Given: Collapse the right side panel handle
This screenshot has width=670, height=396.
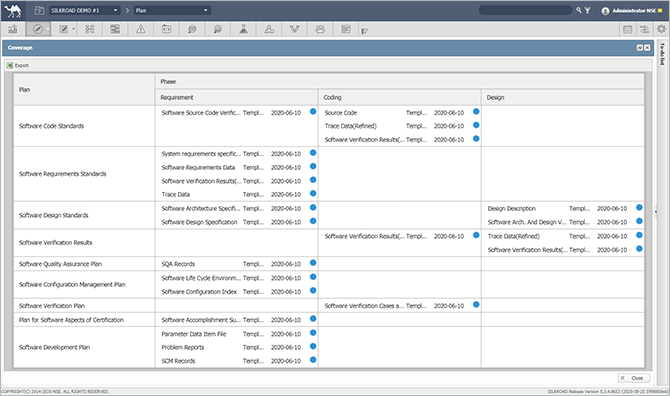Looking at the screenshot, I should 655,211.
